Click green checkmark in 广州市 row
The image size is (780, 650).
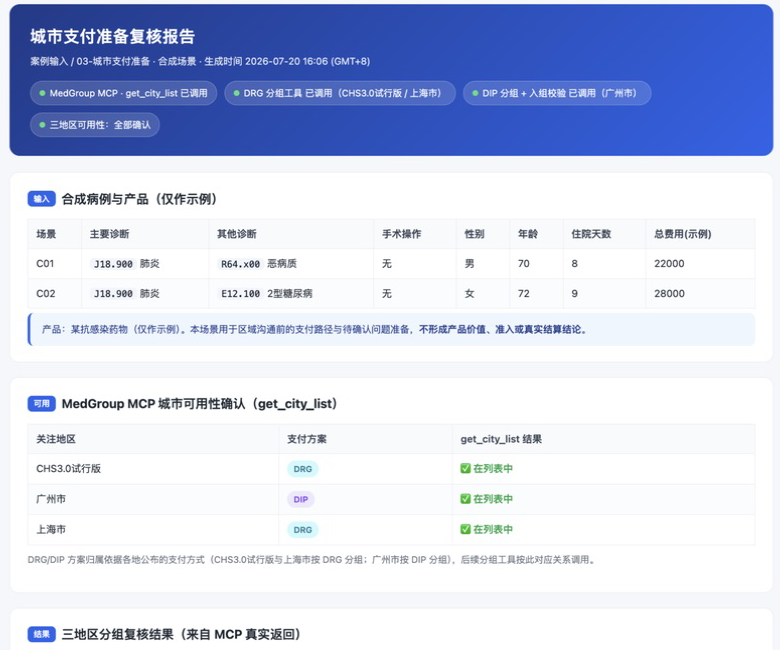click(x=465, y=499)
